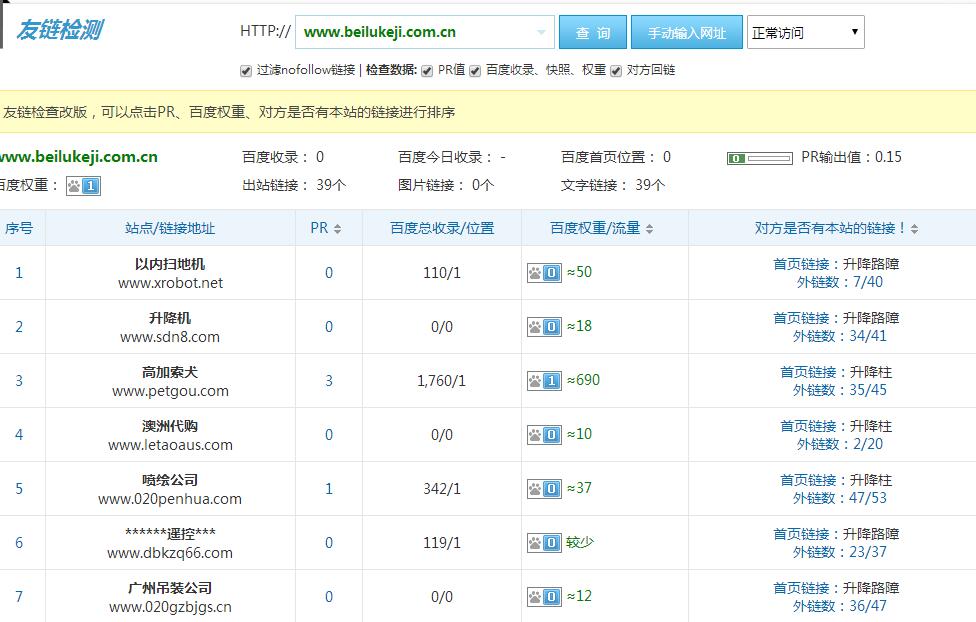
Task: Disable 百度收录、快照、权重 checkbox
Action: coord(475,71)
